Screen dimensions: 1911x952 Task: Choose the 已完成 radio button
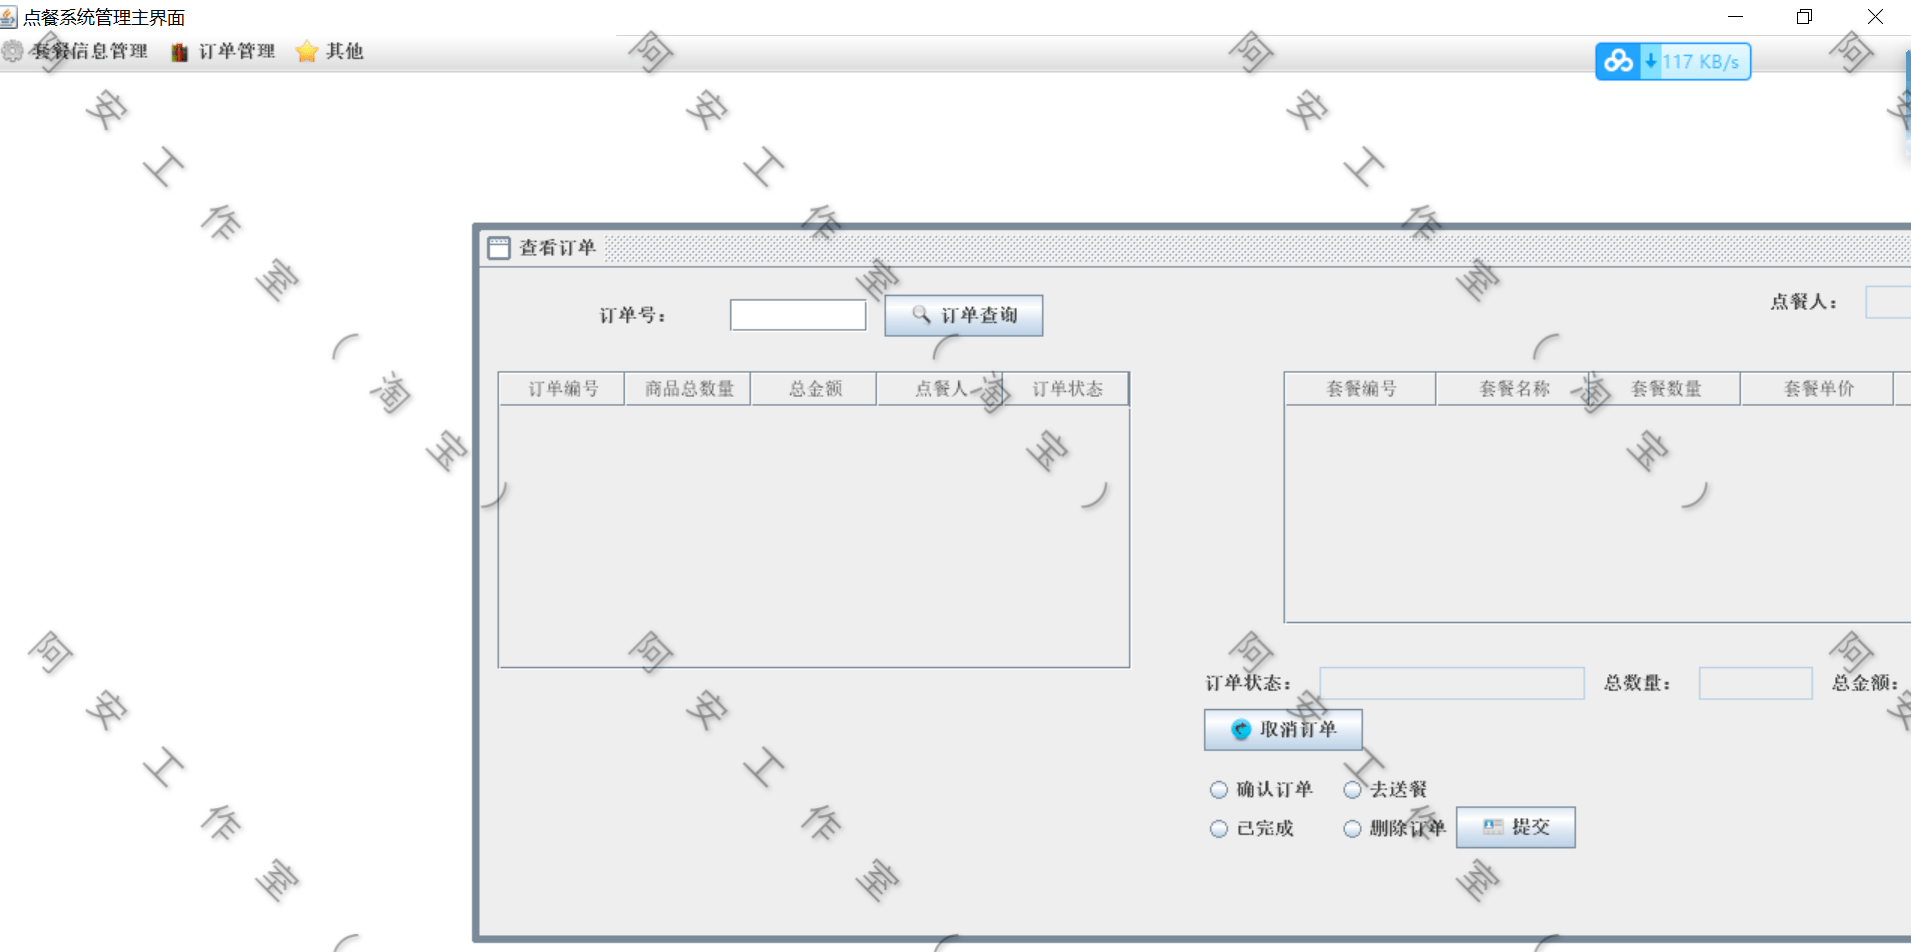pyautogui.click(x=1218, y=829)
